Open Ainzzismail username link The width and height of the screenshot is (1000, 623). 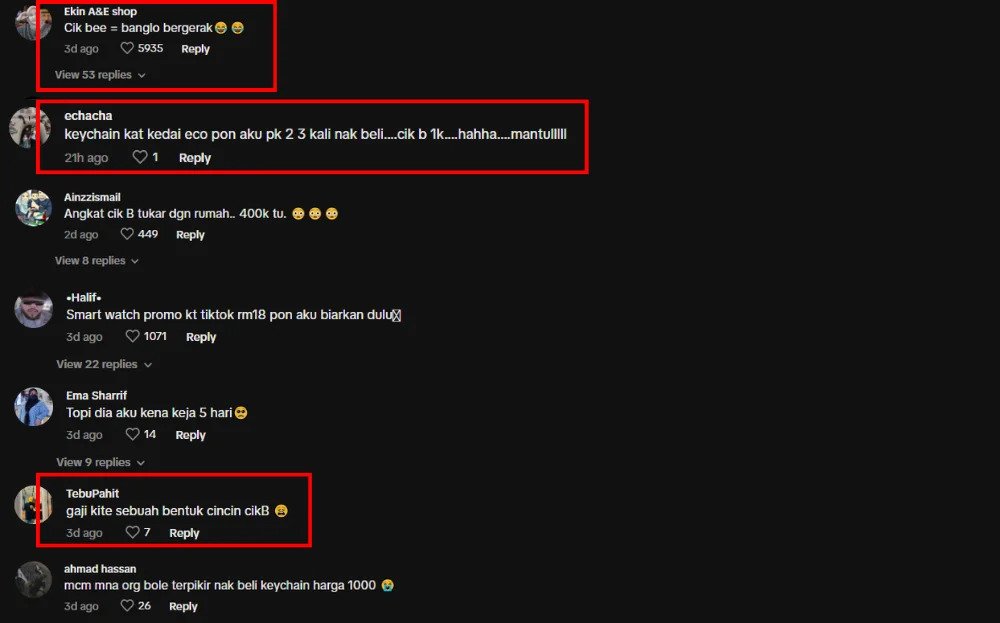[92, 197]
